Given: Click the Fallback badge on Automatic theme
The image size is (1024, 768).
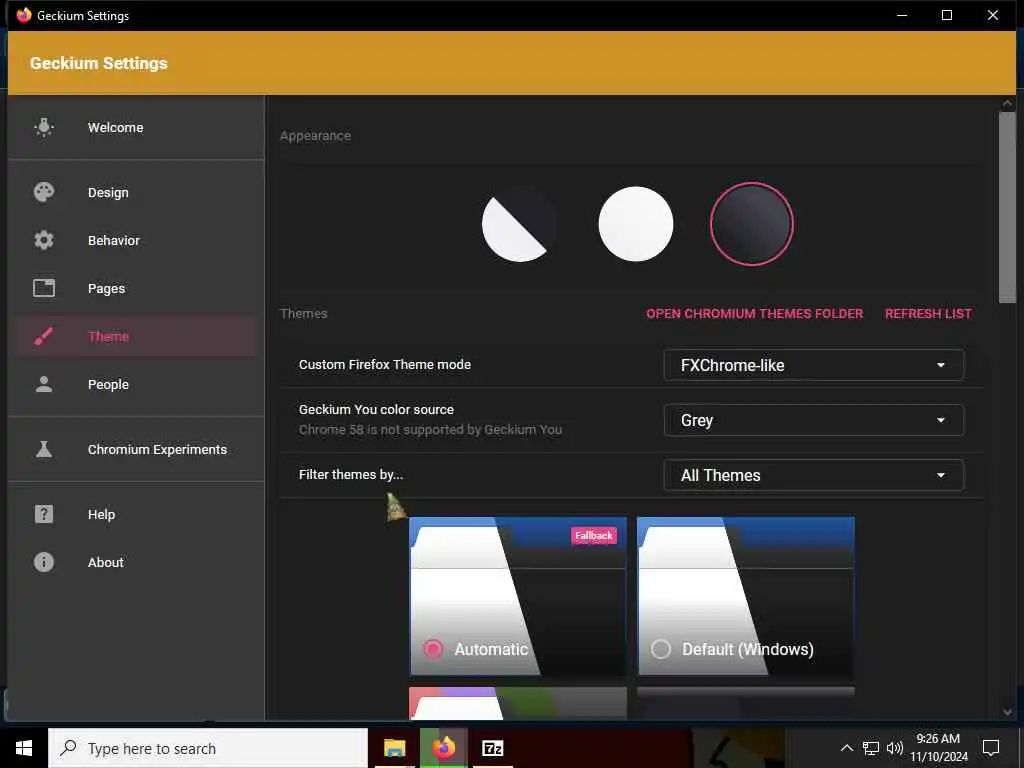Looking at the screenshot, I should [x=594, y=536].
